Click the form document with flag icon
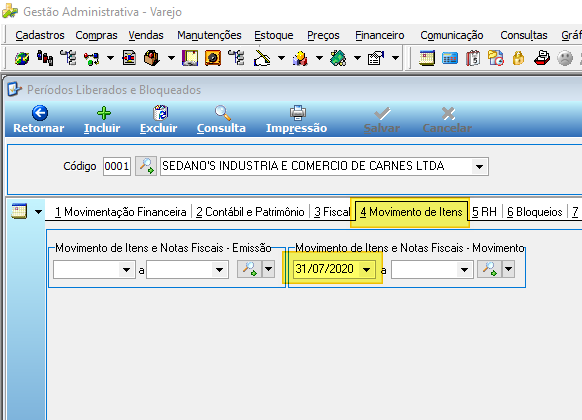 [376, 58]
